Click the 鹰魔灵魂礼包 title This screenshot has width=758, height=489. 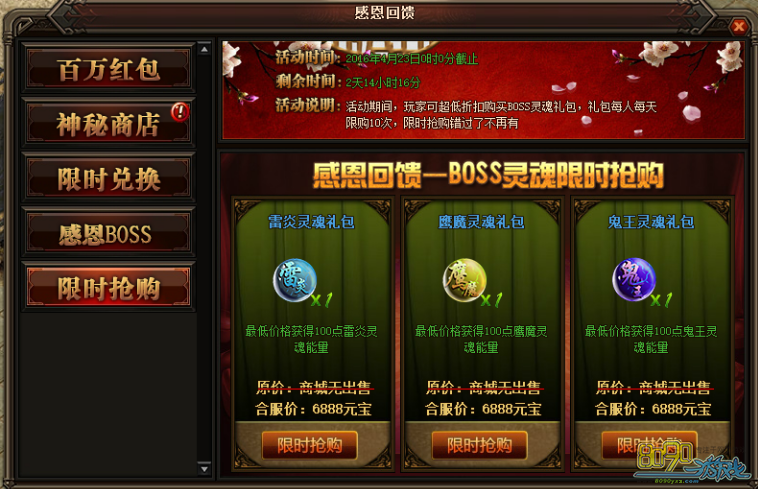pyautogui.click(x=481, y=222)
